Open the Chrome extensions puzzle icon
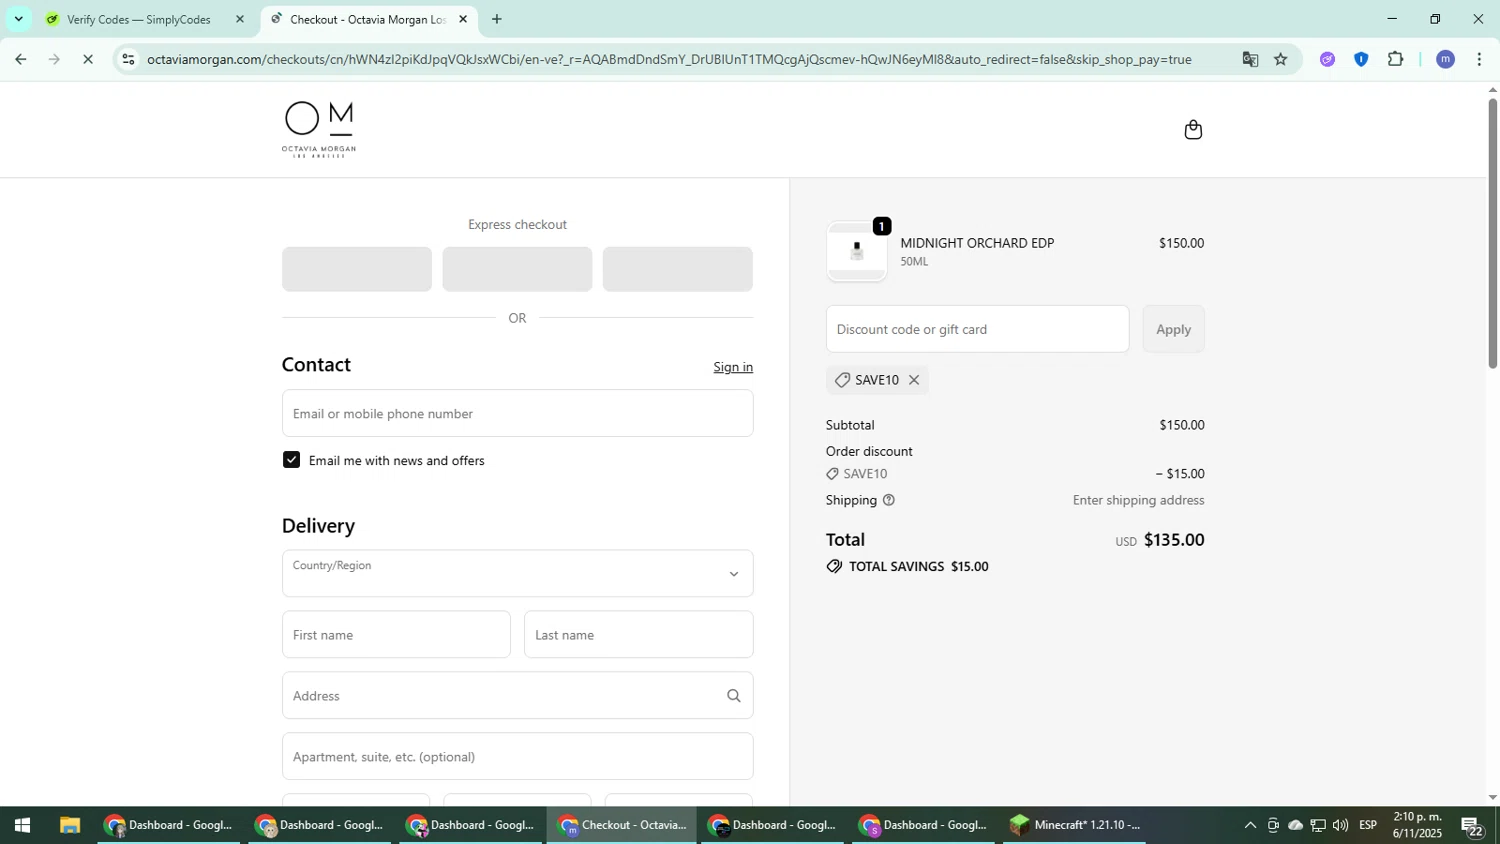The height and width of the screenshot is (844, 1500). 1396,59
